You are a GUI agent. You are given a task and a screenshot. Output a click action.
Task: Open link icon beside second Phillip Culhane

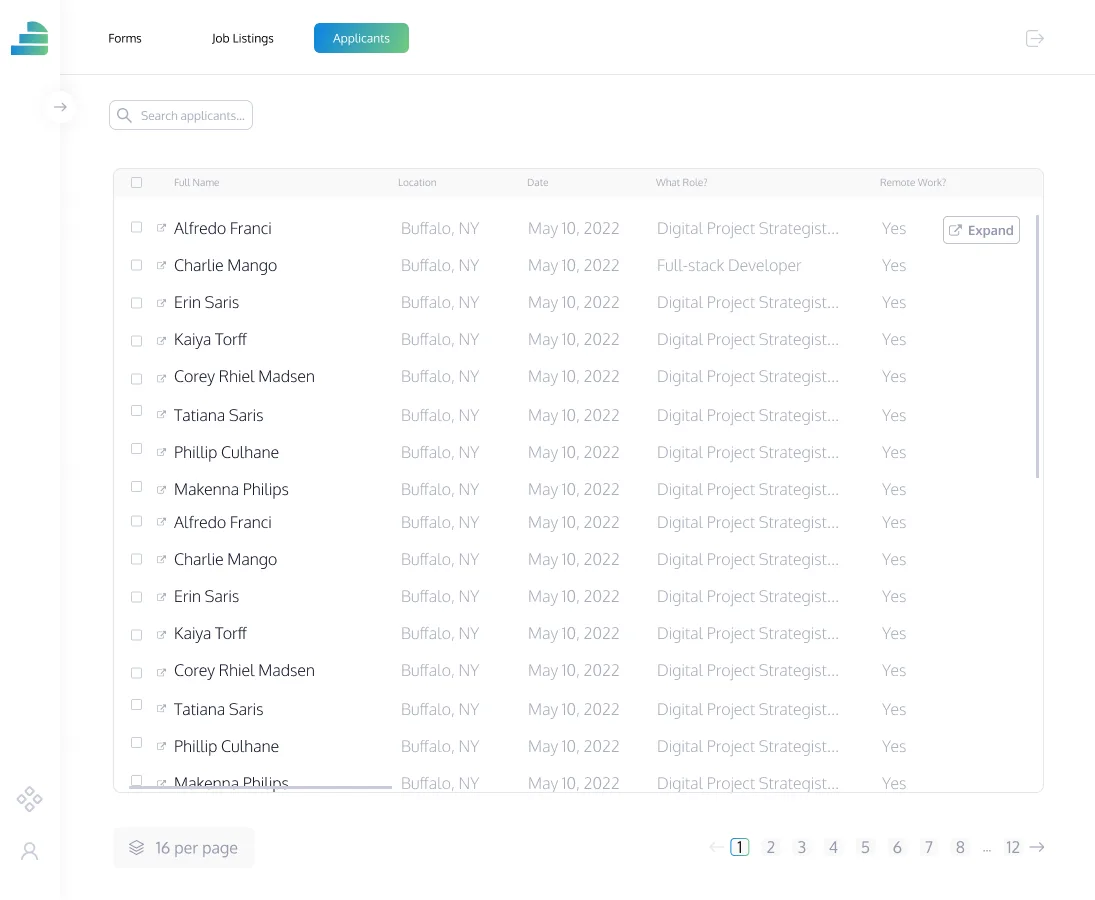pyautogui.click(x=161, y=746)
